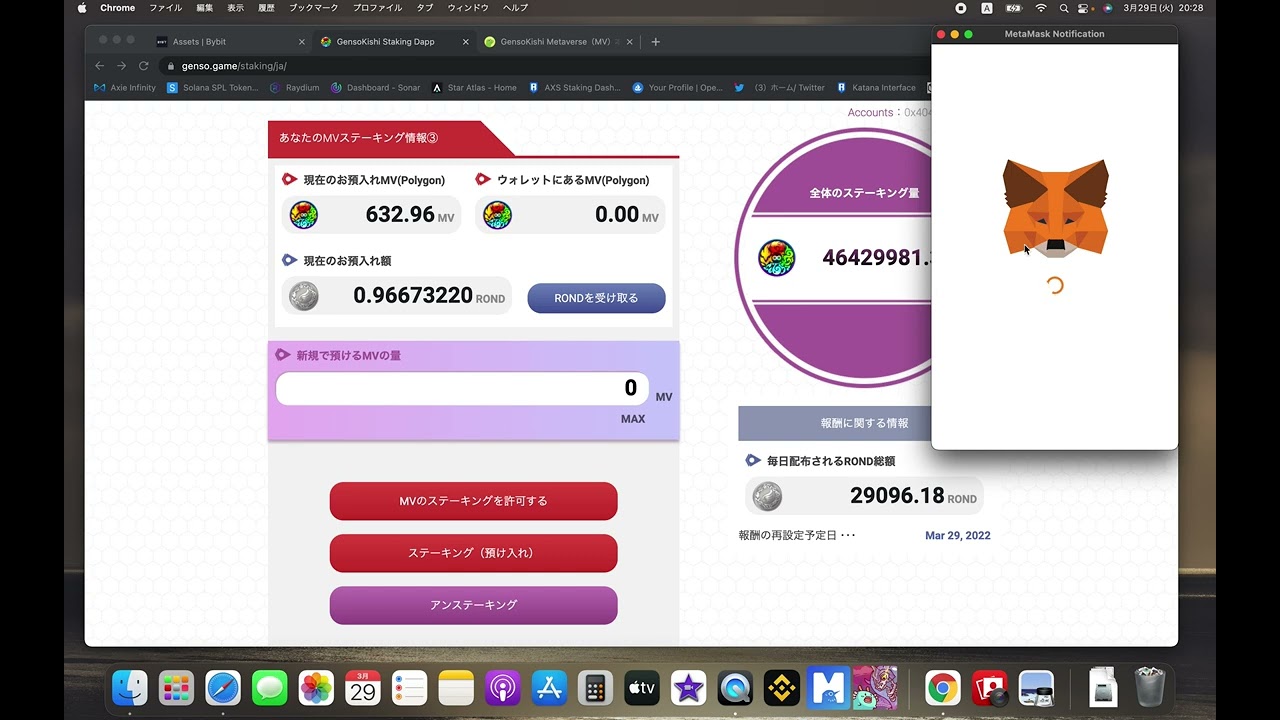Close the GensoKishi Staking Dapp tab
This screenshot has width=1280, height=720.
tap(465, 42)
